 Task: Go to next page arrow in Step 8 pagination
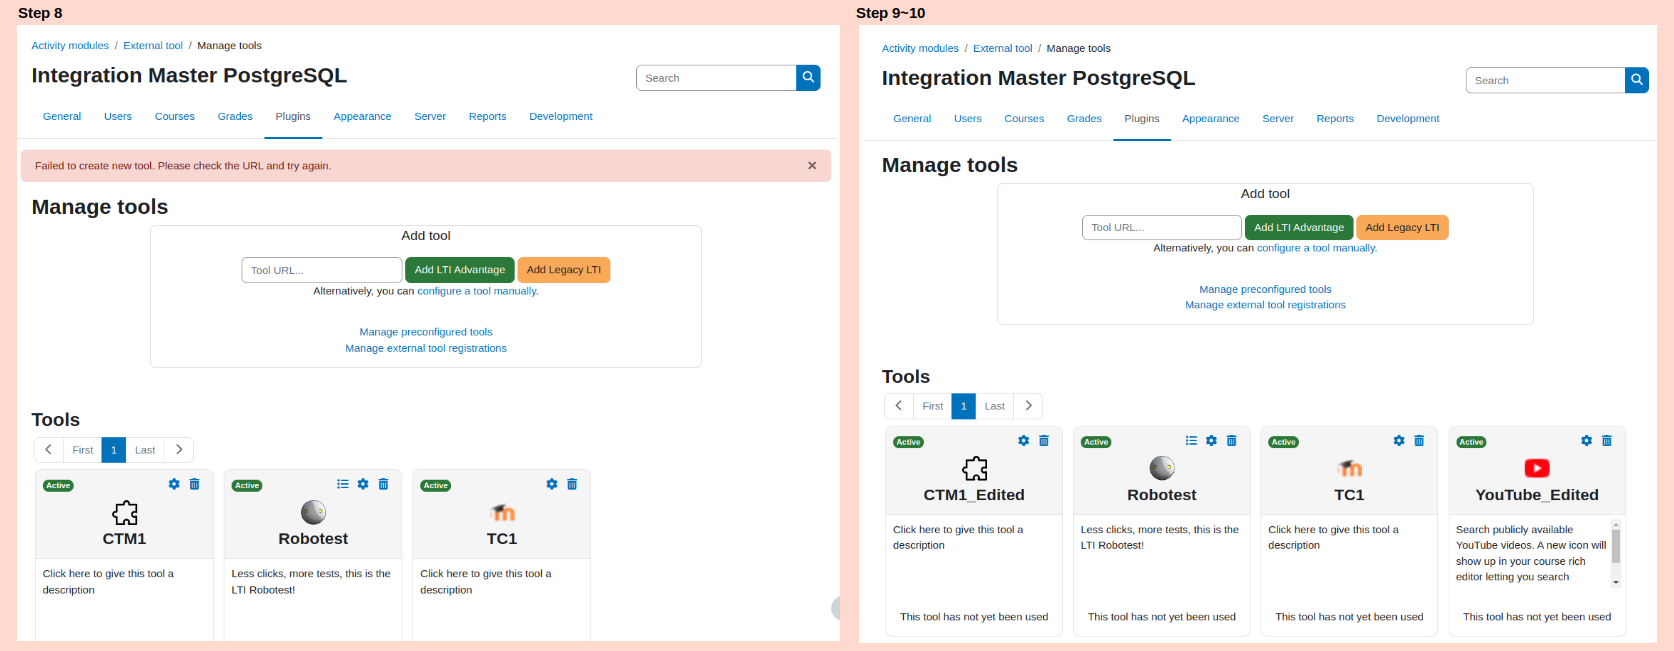pos(179,450)
